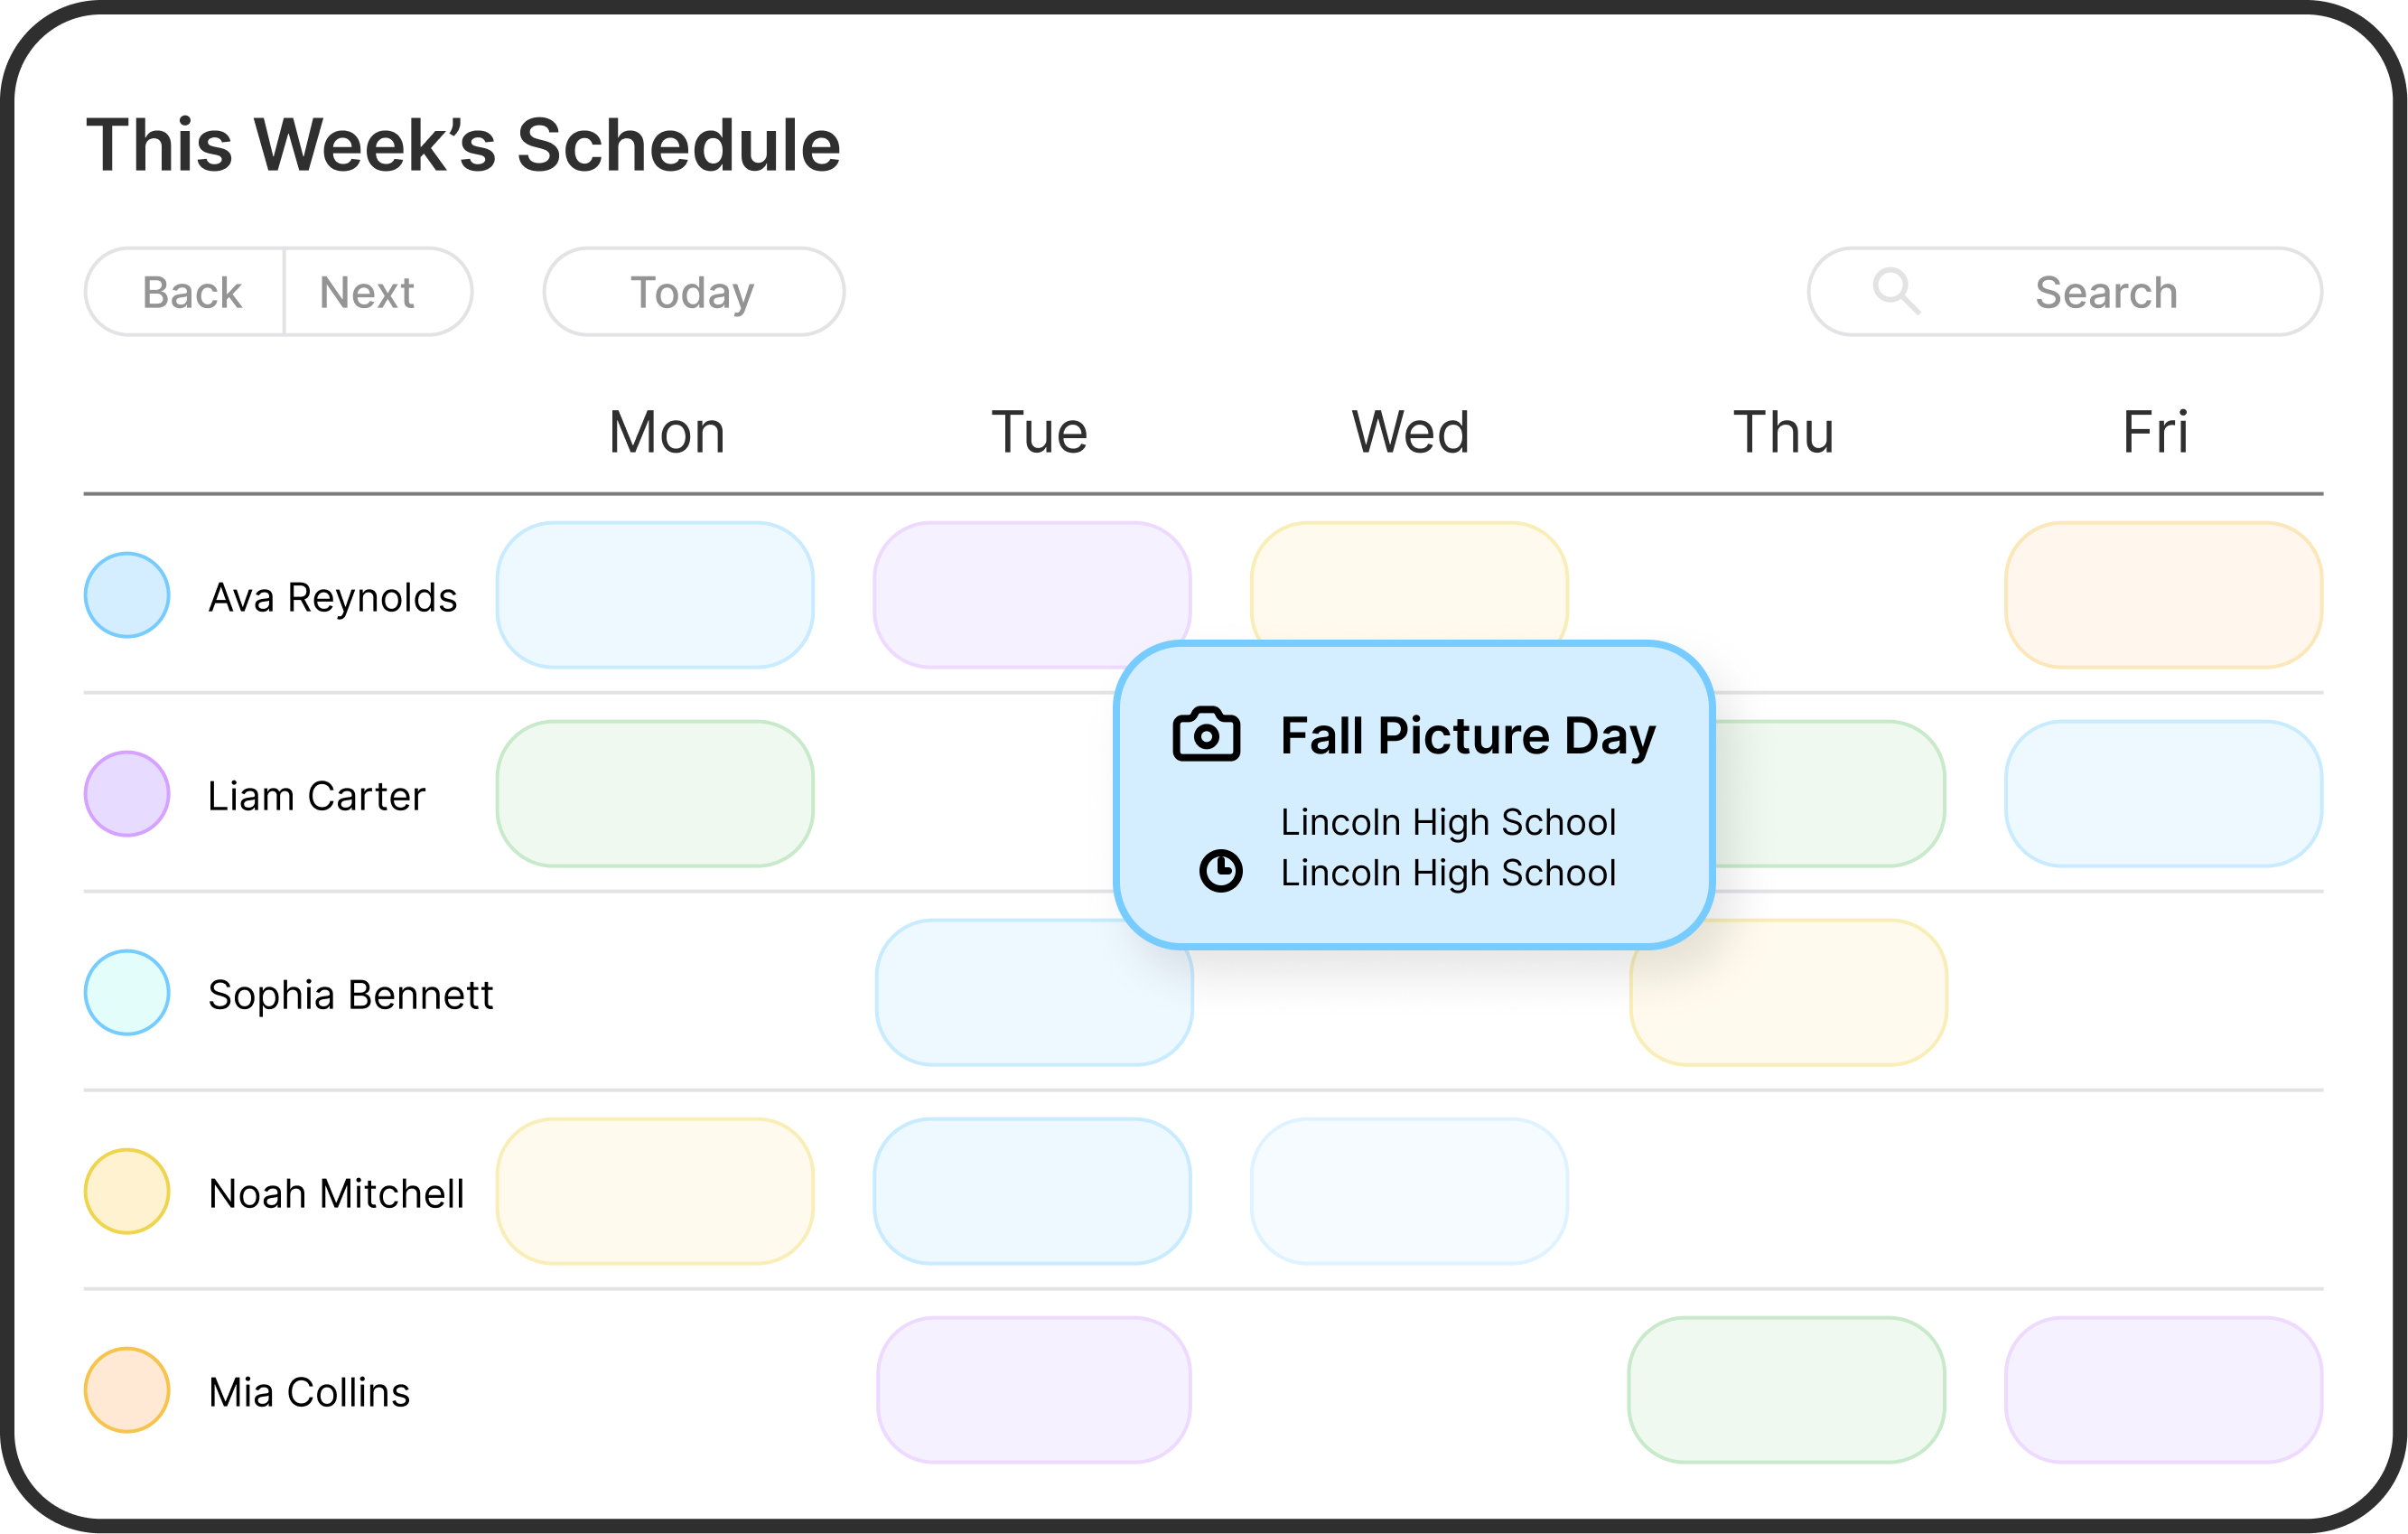Screen dimensions: 2408x1534
Task: Open the Fall Picture Day event title
Action: click(1467, 736)
